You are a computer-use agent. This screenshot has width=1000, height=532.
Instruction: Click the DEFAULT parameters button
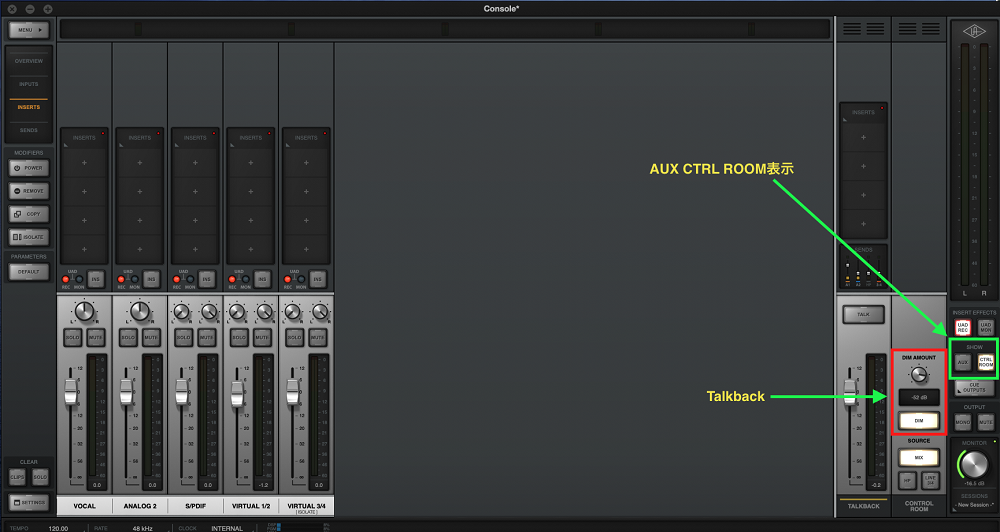point(29,272)
